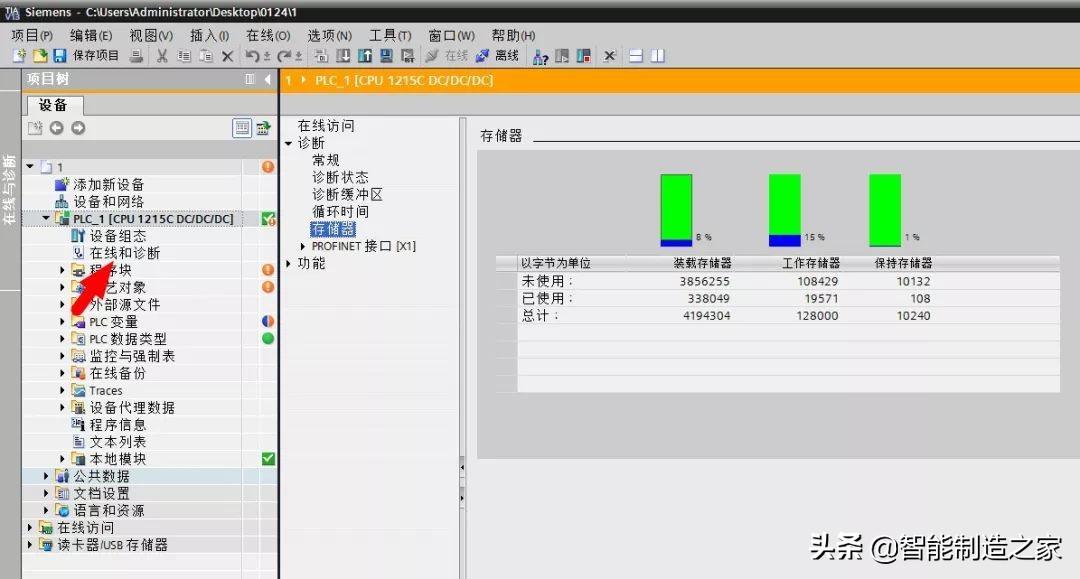Split editor space horizontally
Viewport: 1080px width, 579px height.
click(x=636, y=56)
